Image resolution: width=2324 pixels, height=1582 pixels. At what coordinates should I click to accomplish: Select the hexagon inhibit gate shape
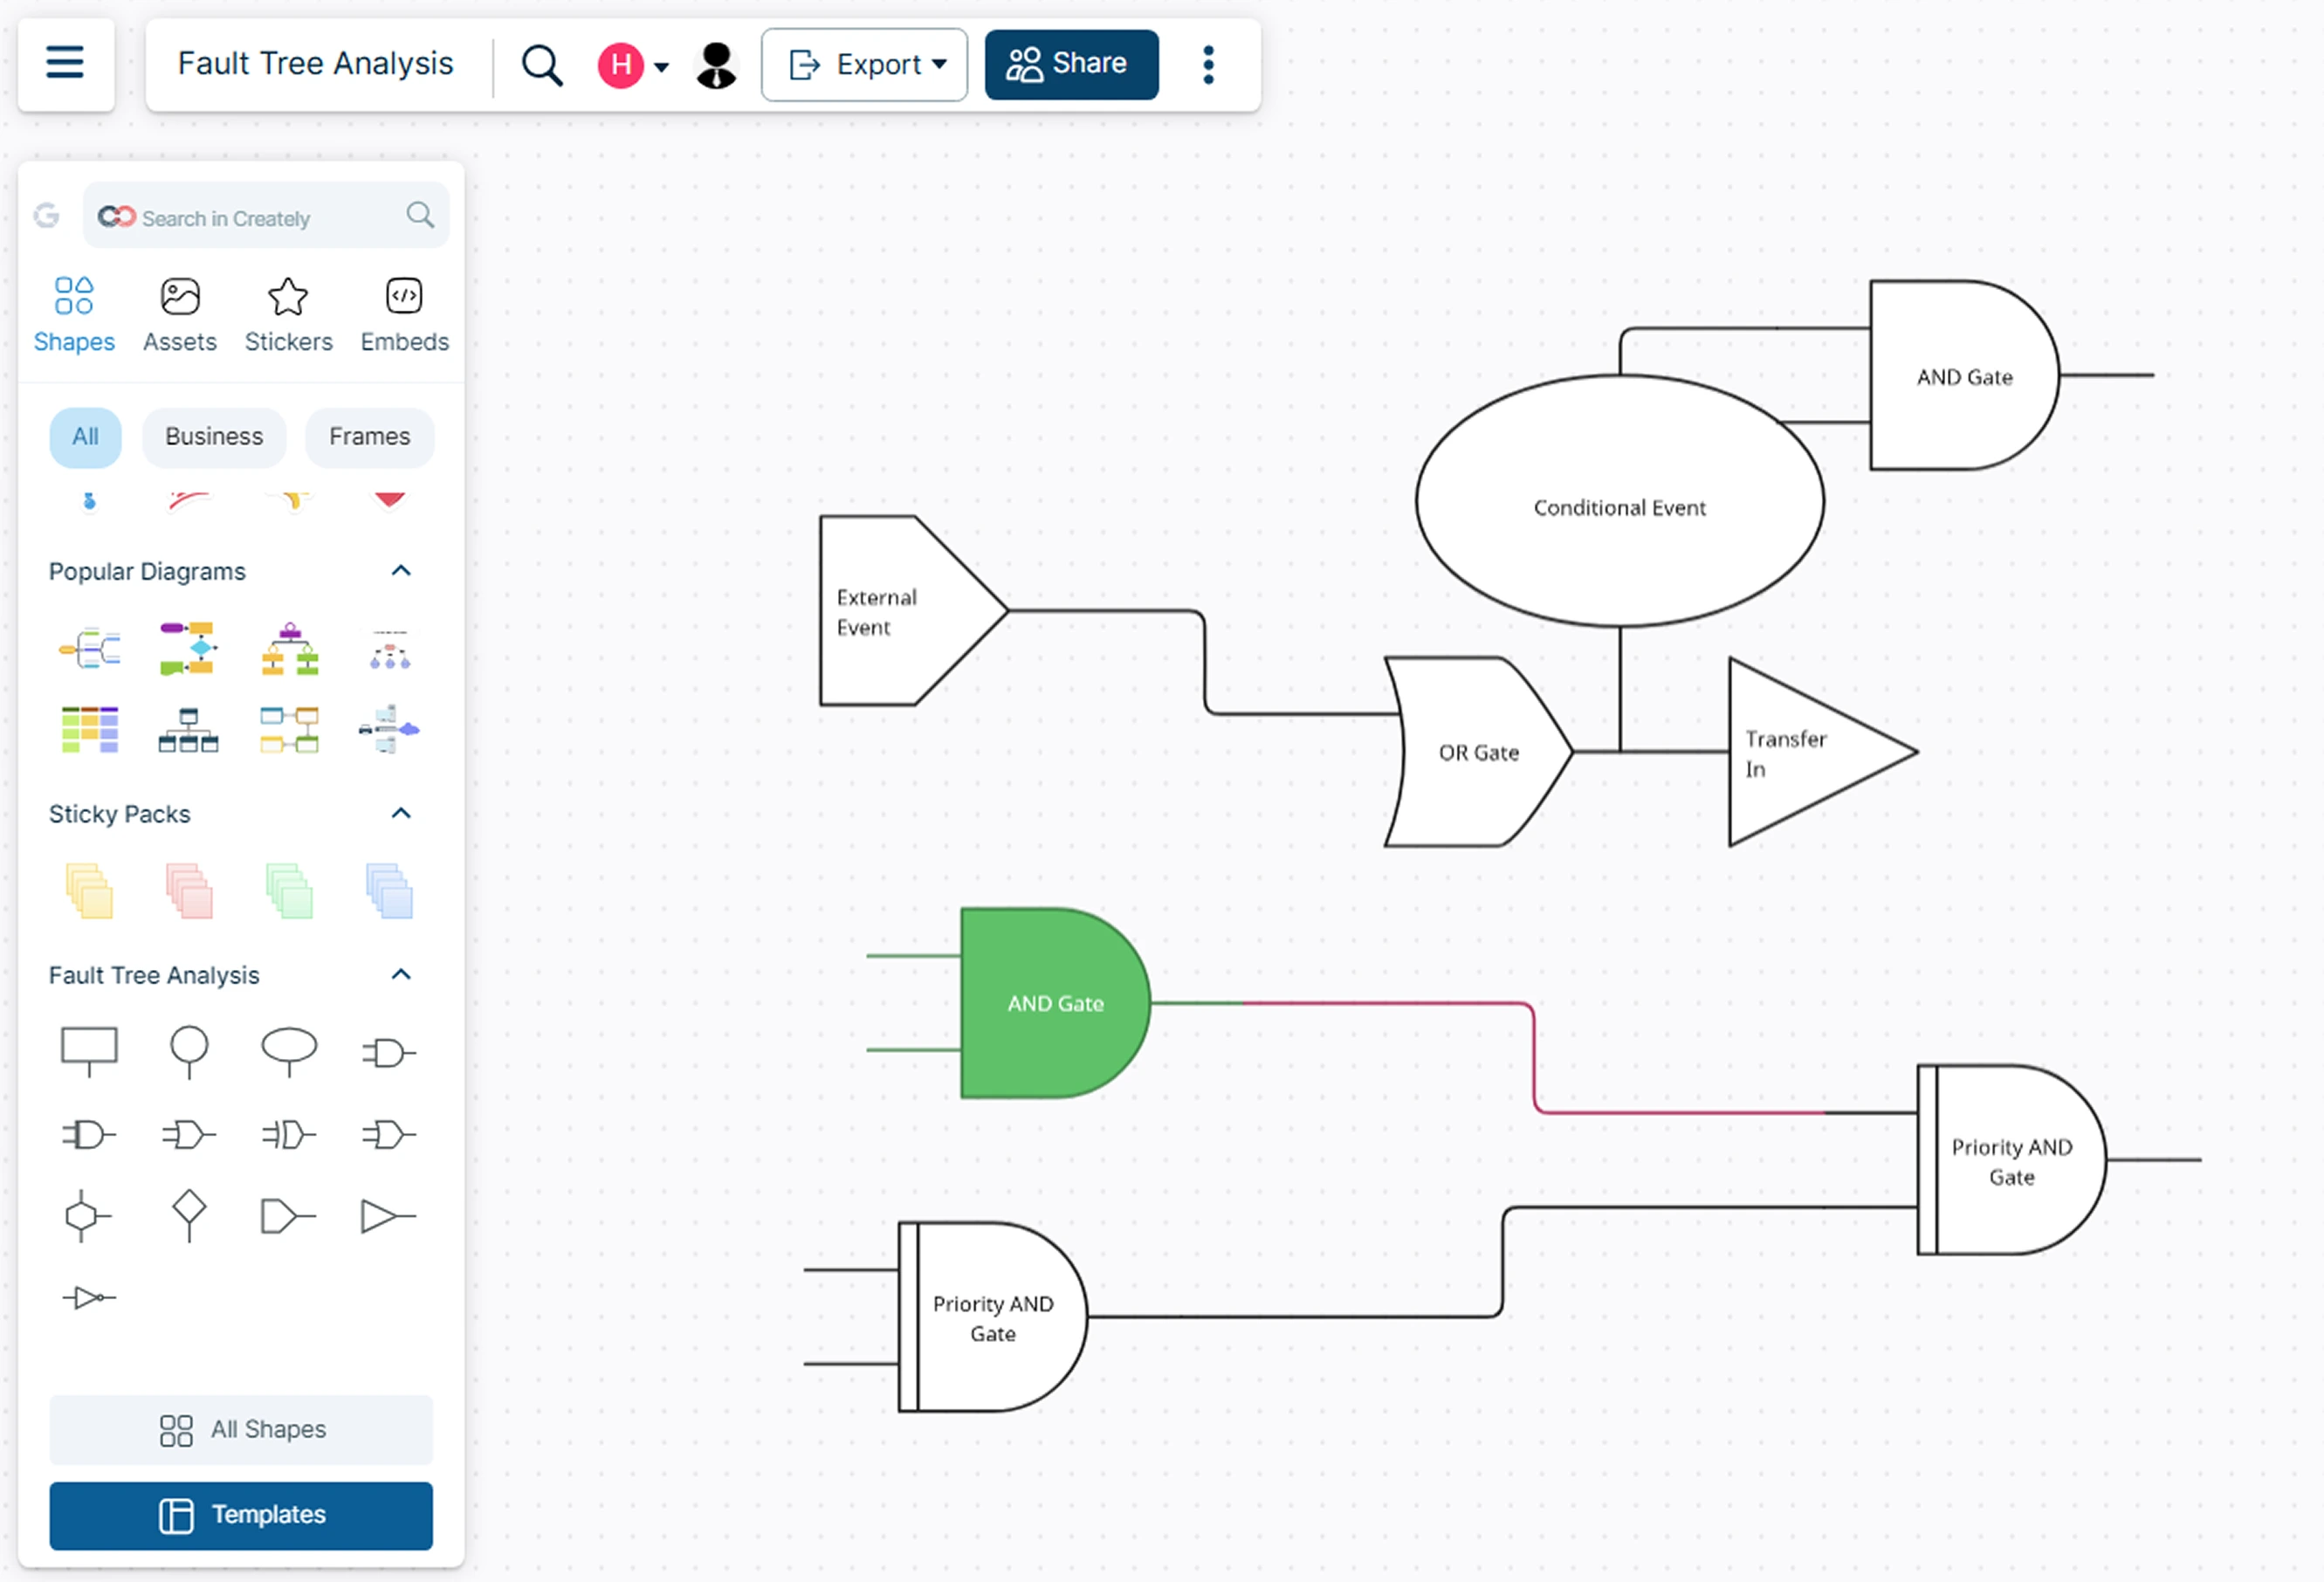click(x=88, y=1216)
